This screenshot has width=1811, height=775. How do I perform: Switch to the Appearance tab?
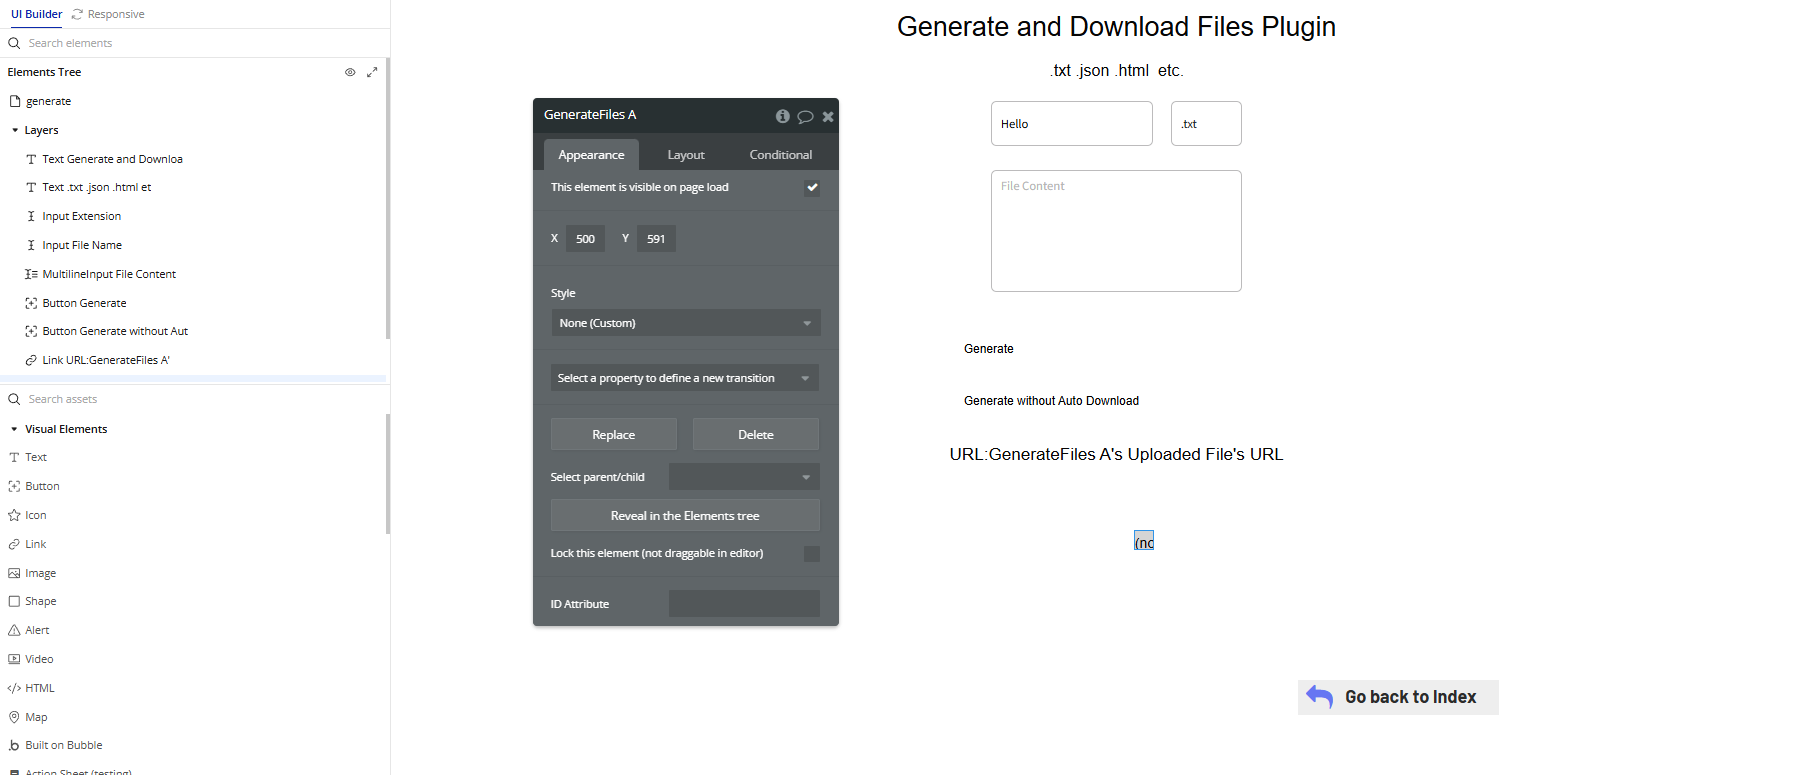coord(591,155)
